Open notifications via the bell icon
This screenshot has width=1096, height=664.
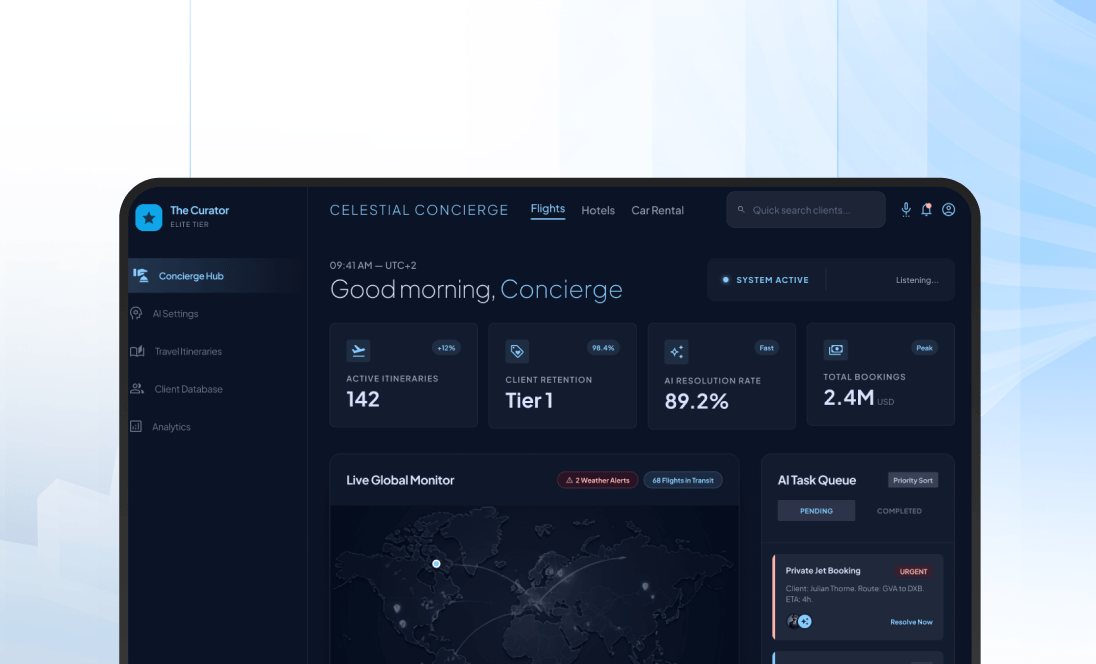point(927,209)
